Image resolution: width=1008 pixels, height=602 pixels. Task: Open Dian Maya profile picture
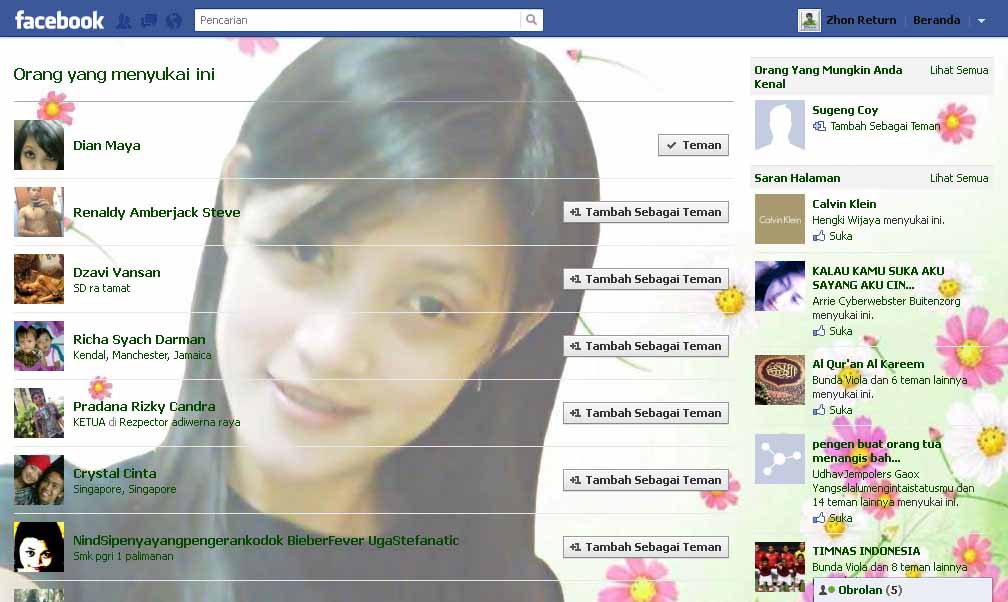pos(39,145)
